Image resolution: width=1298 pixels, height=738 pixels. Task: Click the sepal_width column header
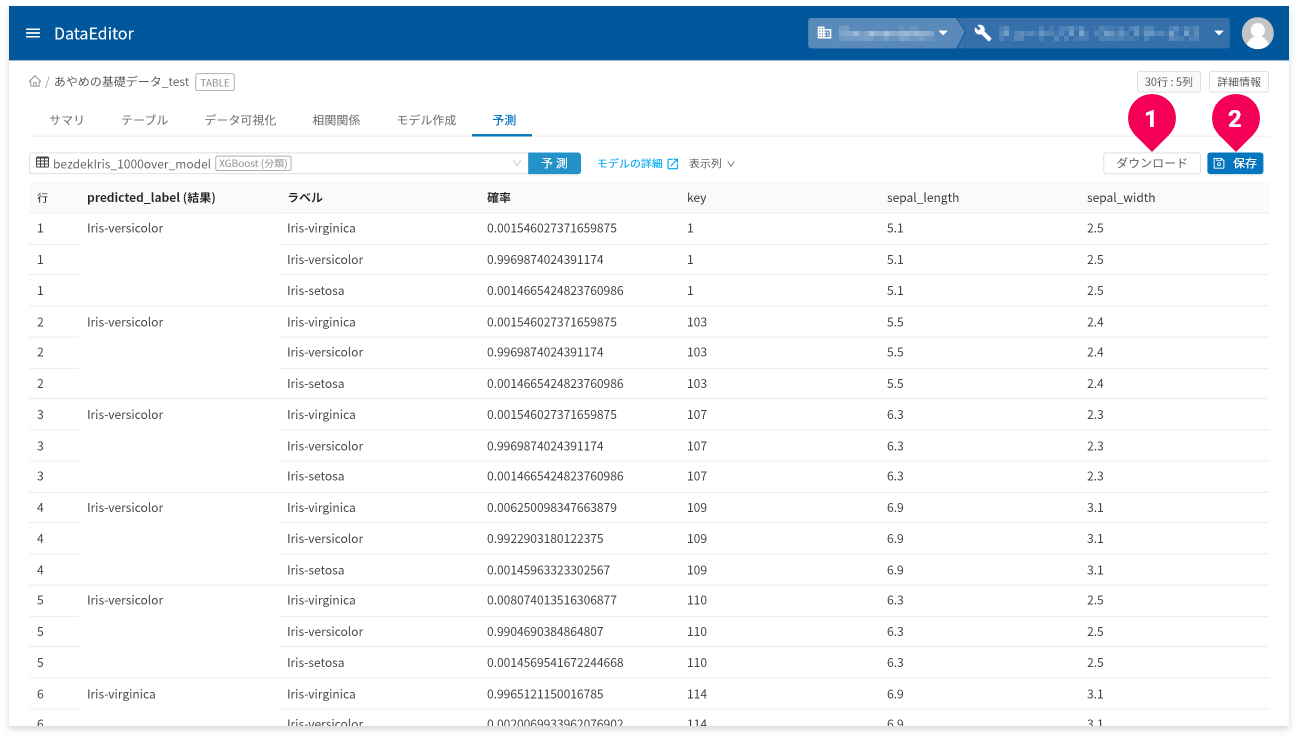pyautogui.click(x=1121, y=198)
